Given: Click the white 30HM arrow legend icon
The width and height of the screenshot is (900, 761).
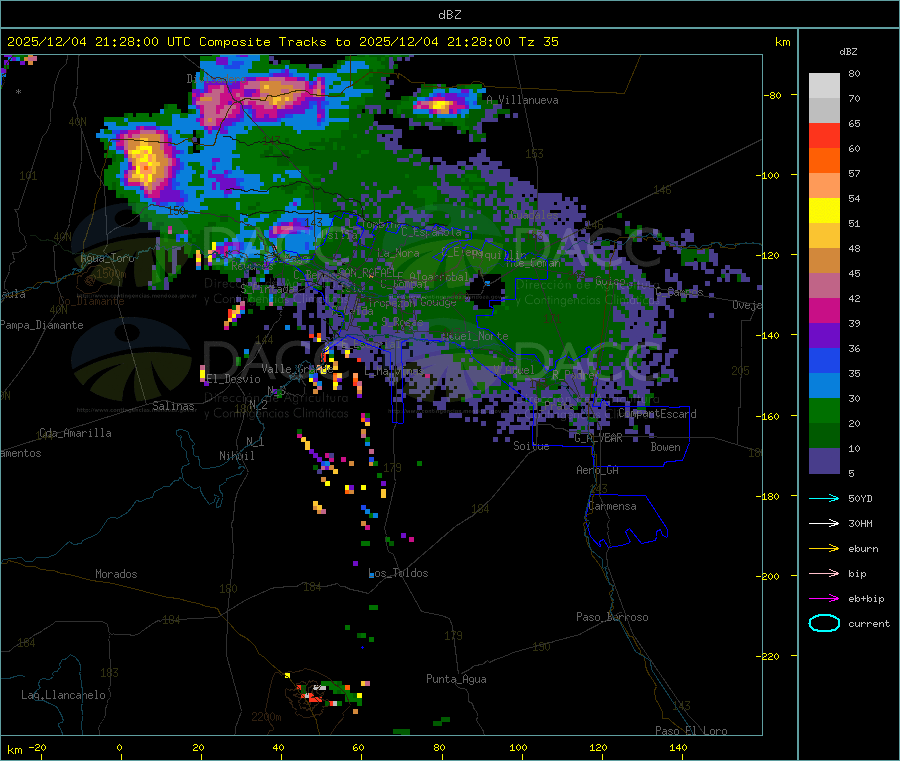Looking at the screenshot, I should coord(824,523).
